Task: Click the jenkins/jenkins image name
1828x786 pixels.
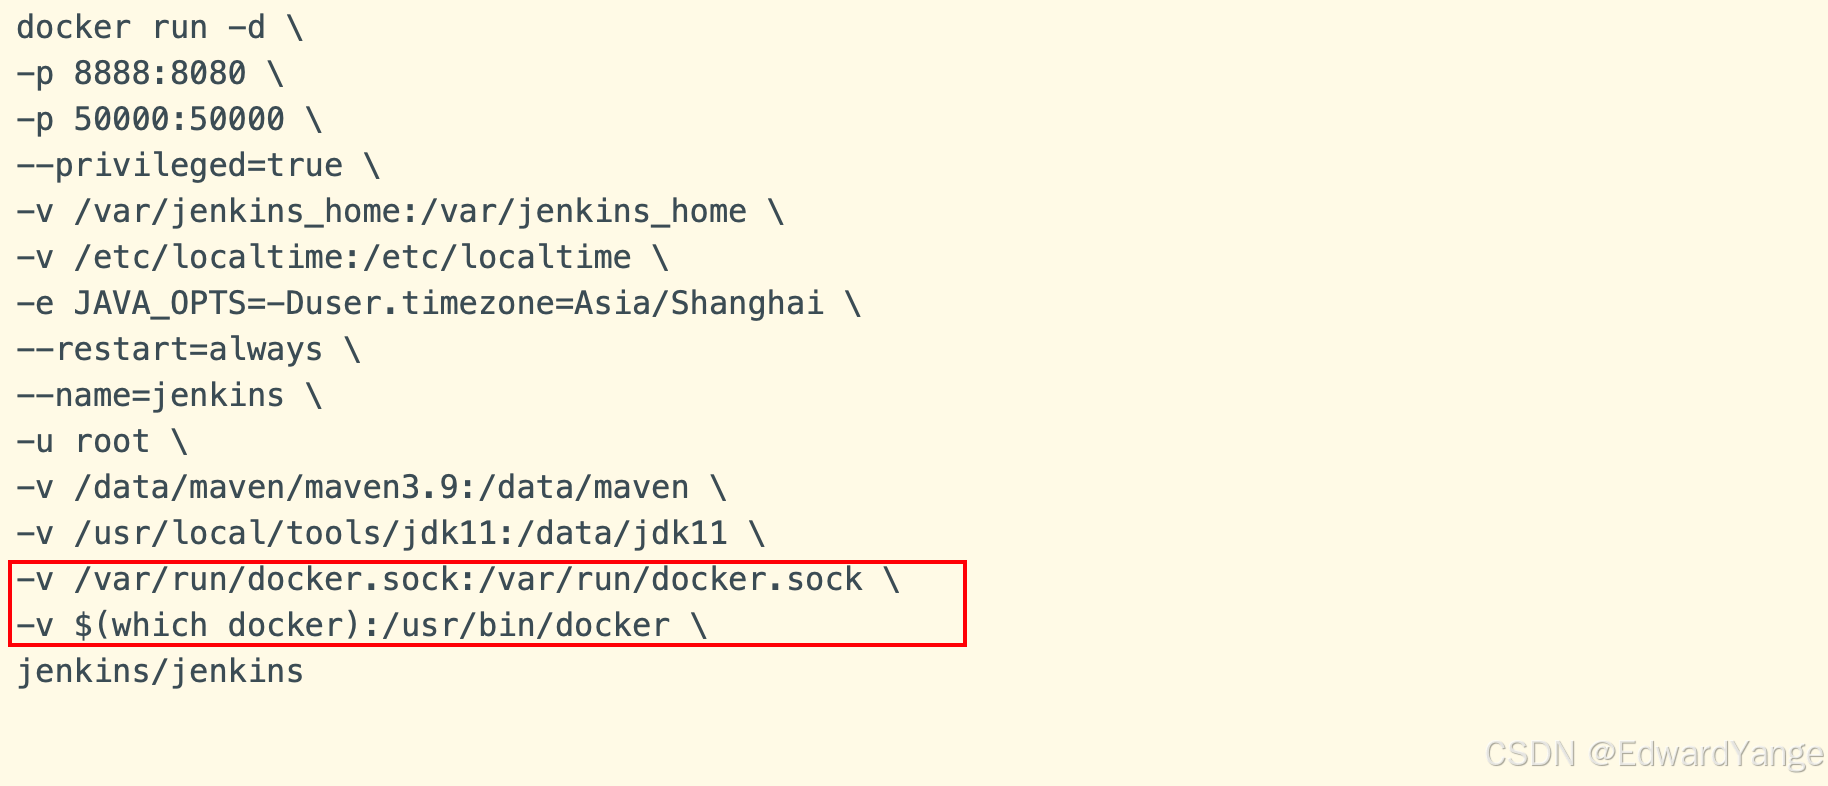Action: coord(160,672)
